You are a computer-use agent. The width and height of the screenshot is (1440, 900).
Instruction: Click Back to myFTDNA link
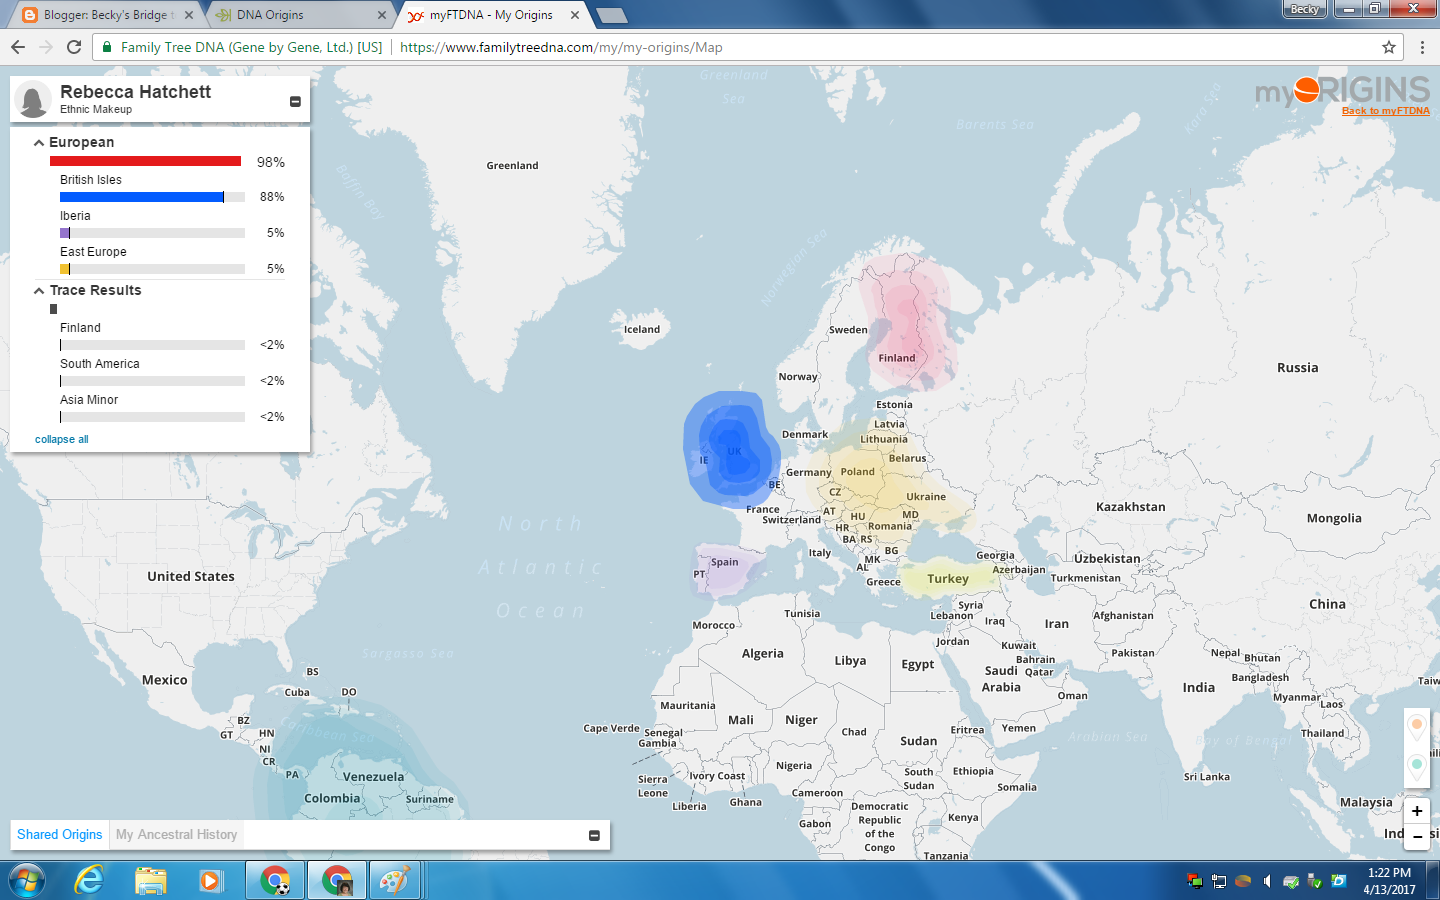click(1386, 111)
